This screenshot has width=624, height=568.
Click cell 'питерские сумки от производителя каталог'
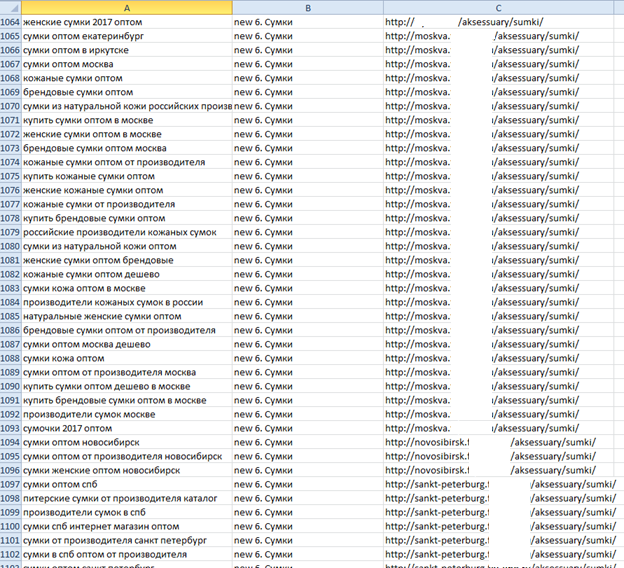point(127,498)
